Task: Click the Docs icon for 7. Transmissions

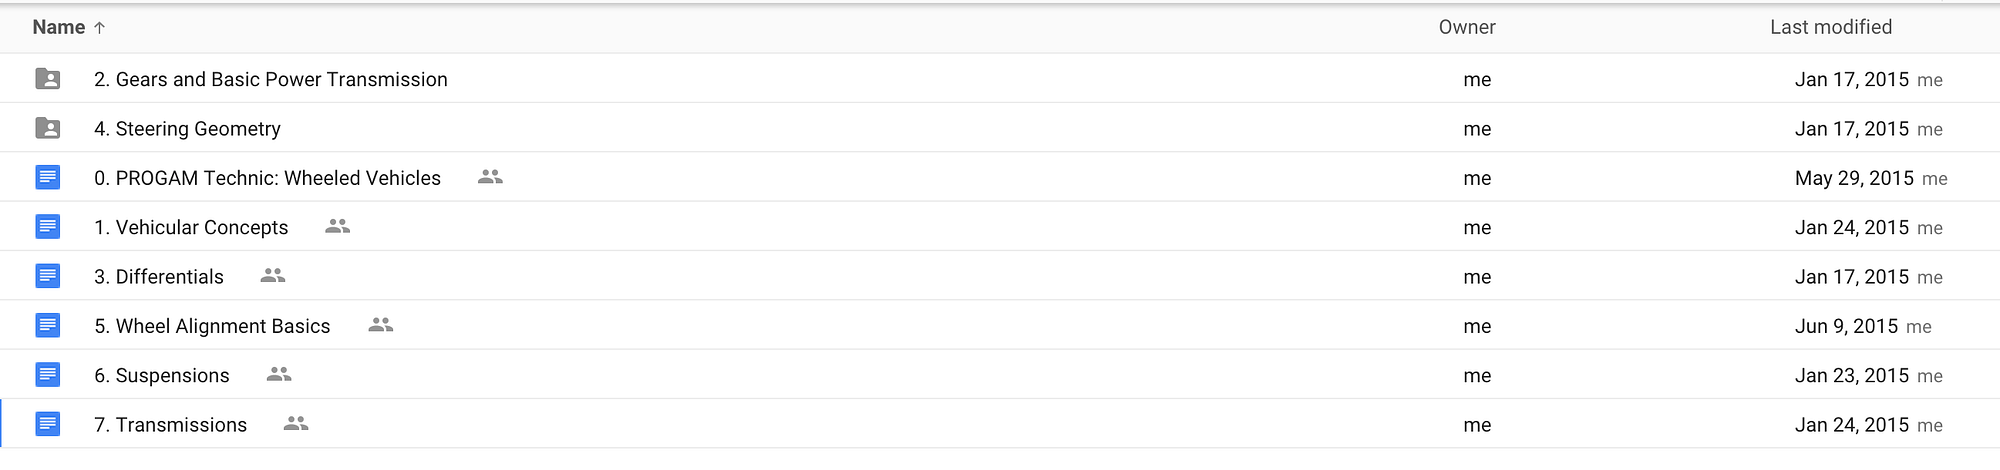Action: (x=47, y=424)
